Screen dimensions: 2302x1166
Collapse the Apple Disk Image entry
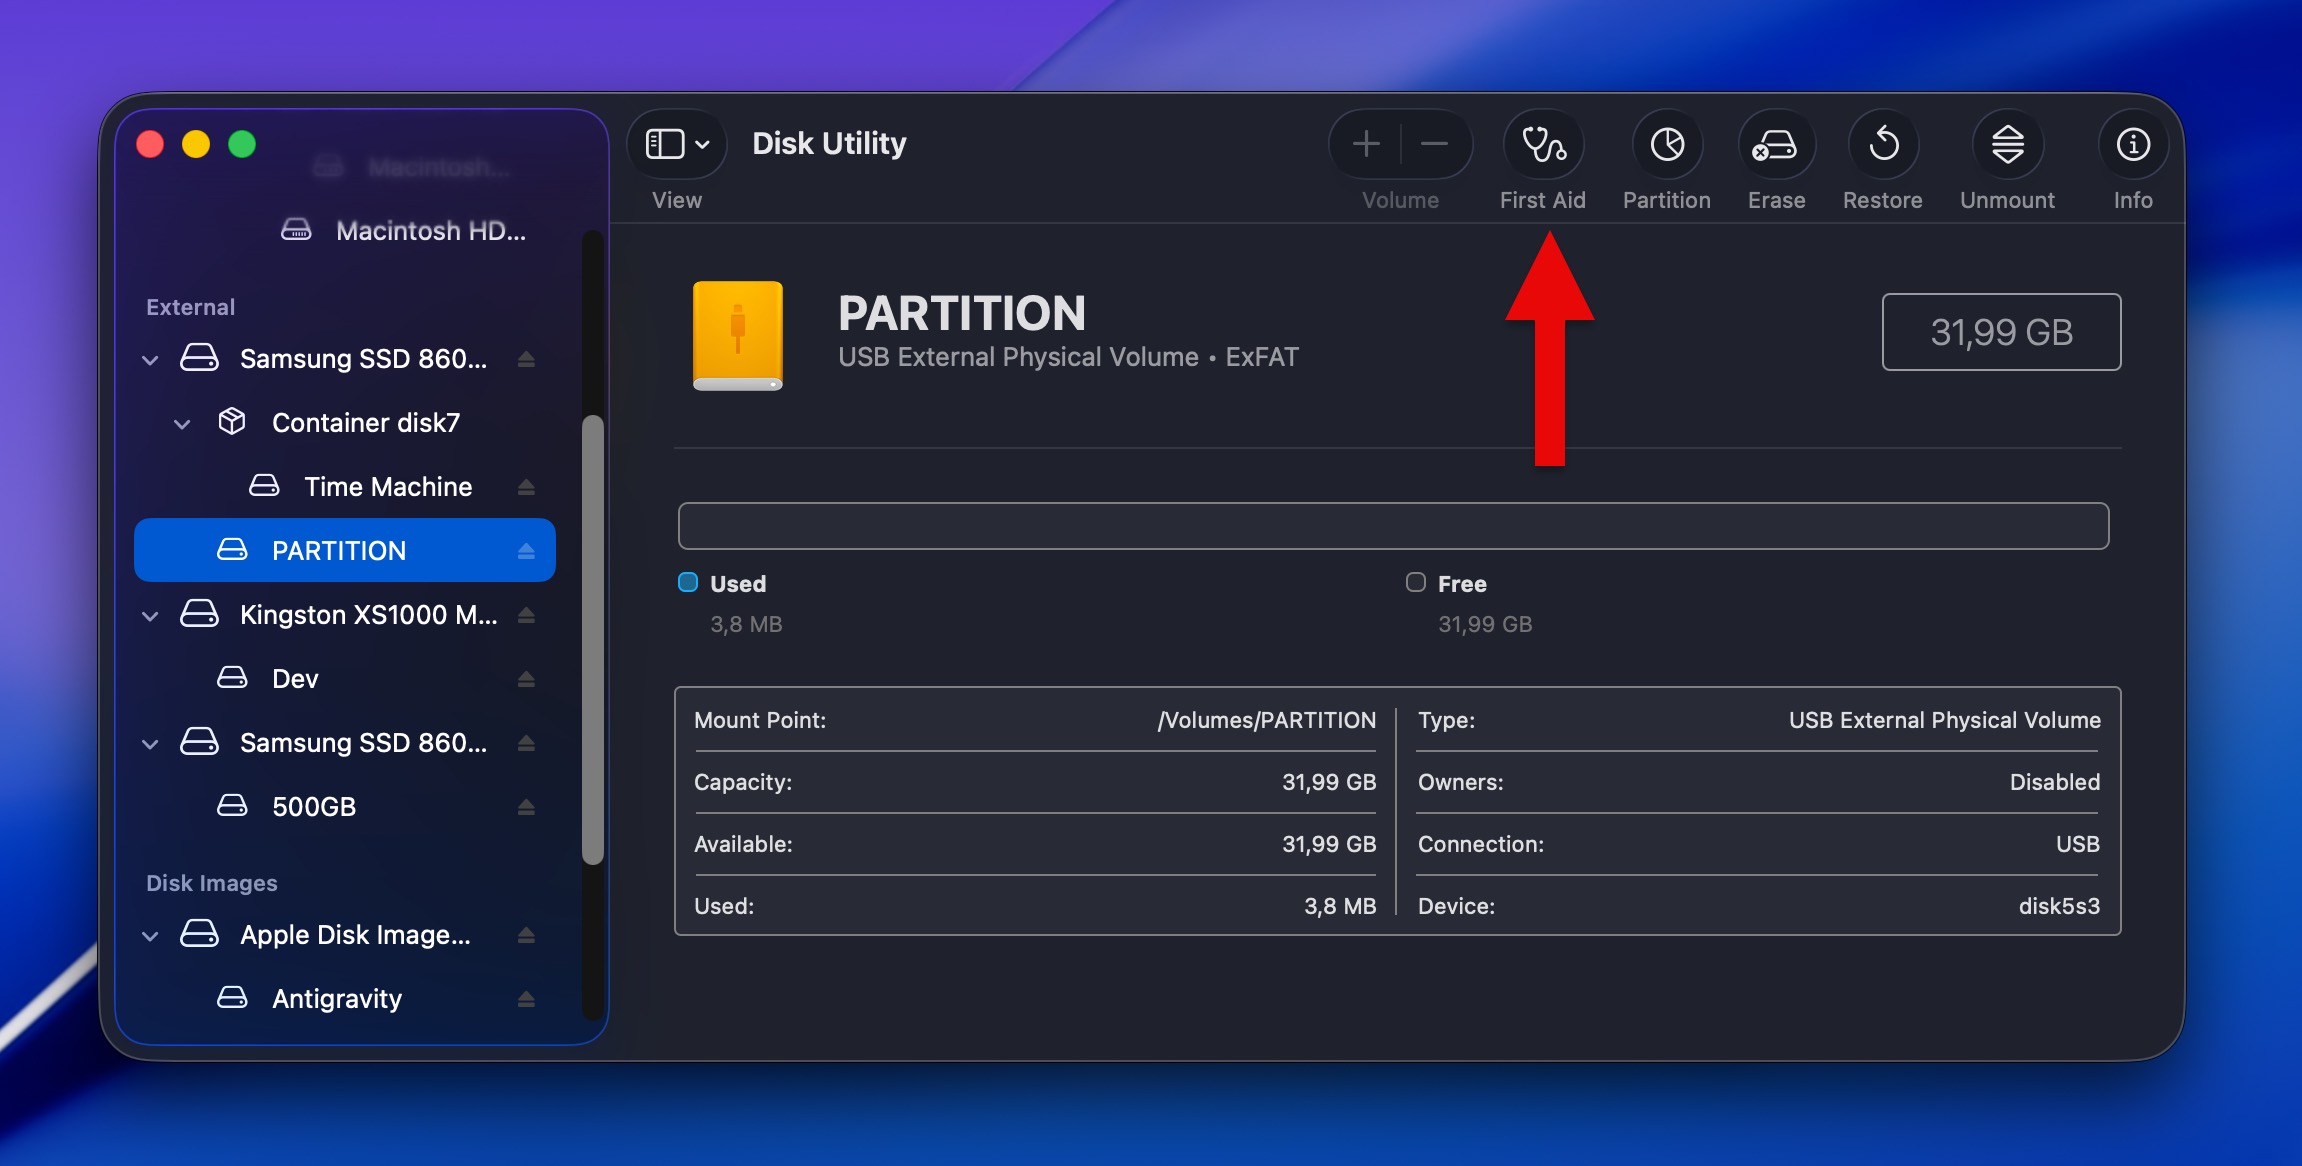point(152,934)
